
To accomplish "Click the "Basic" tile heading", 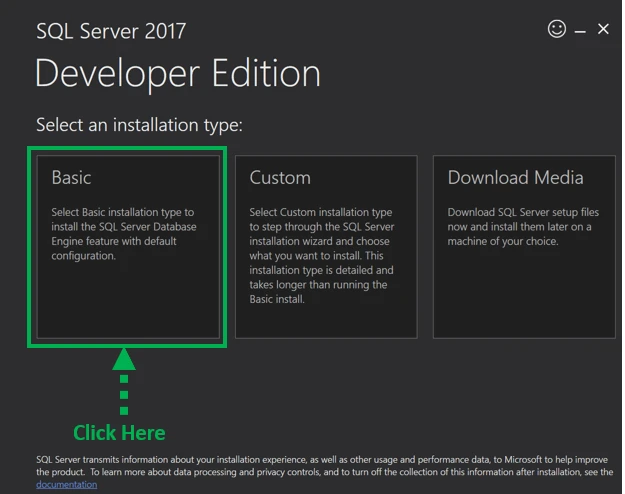I will 71,178.
